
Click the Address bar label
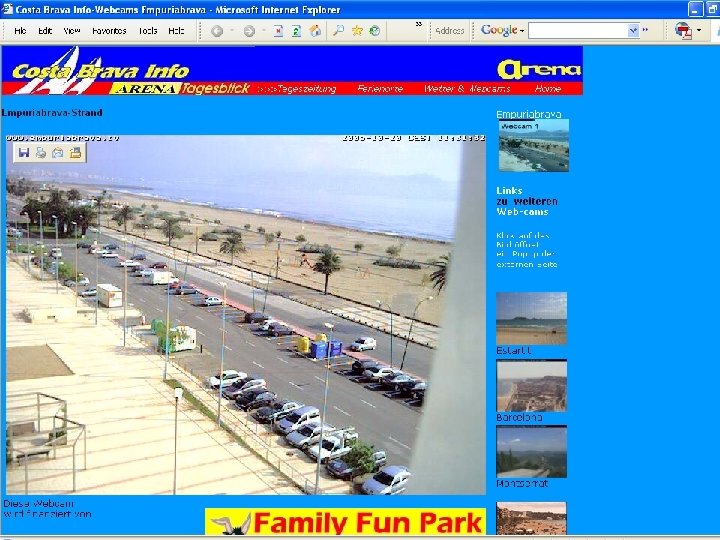click(450, 31)
